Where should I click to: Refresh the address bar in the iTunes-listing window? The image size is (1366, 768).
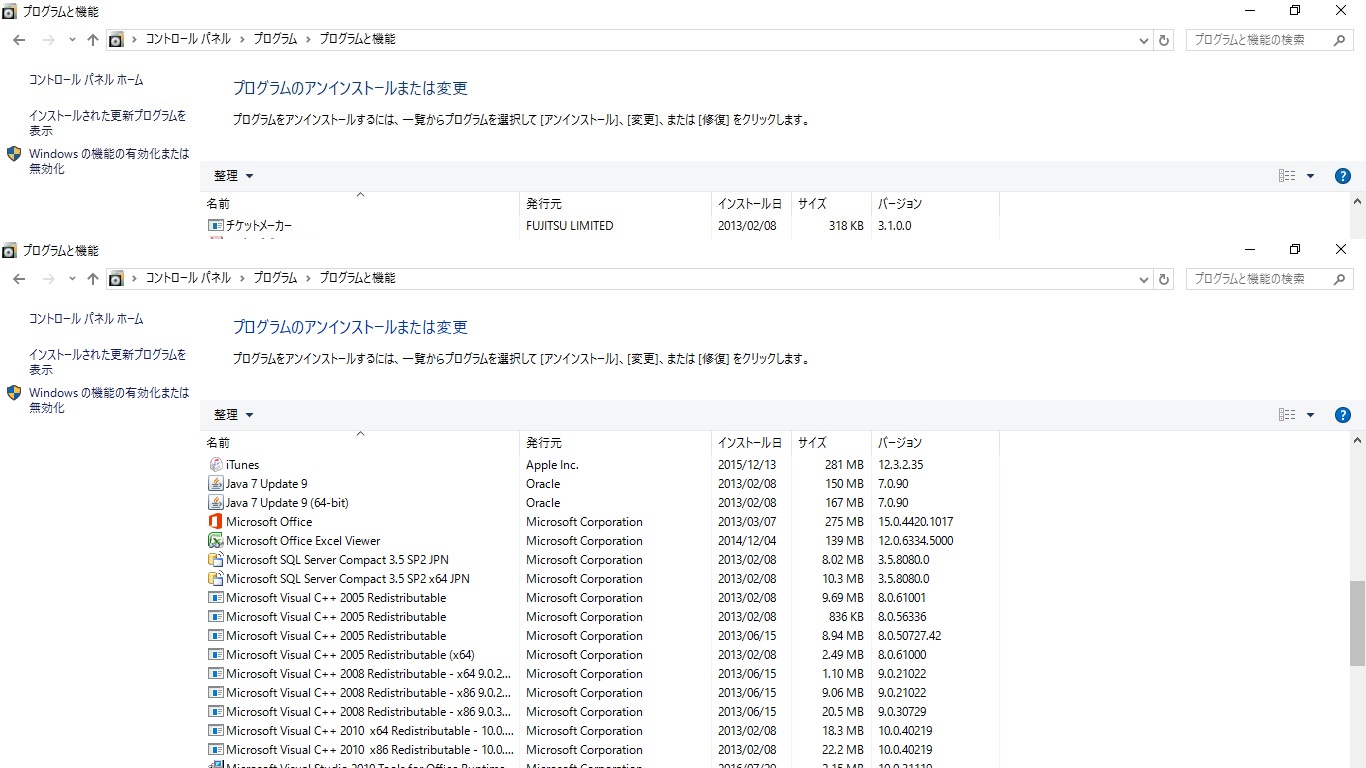pyautogui.click(x=1164, y=279)
